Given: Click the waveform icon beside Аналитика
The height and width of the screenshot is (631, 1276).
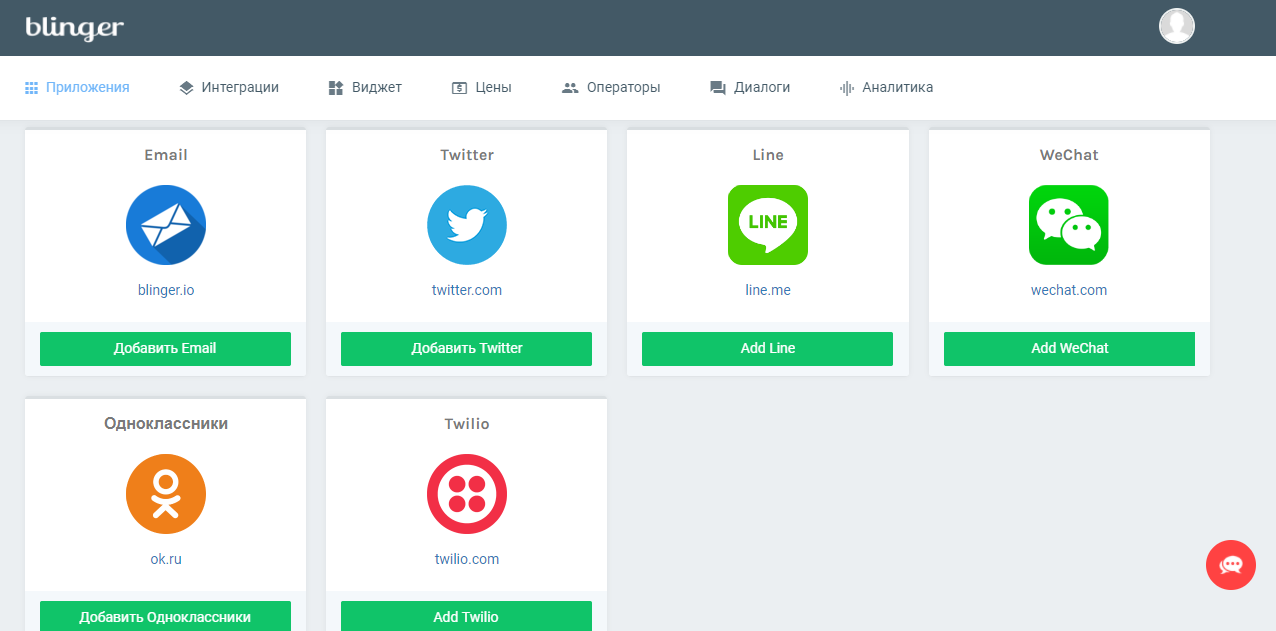Looking at the screenshot, I should 846,88.
